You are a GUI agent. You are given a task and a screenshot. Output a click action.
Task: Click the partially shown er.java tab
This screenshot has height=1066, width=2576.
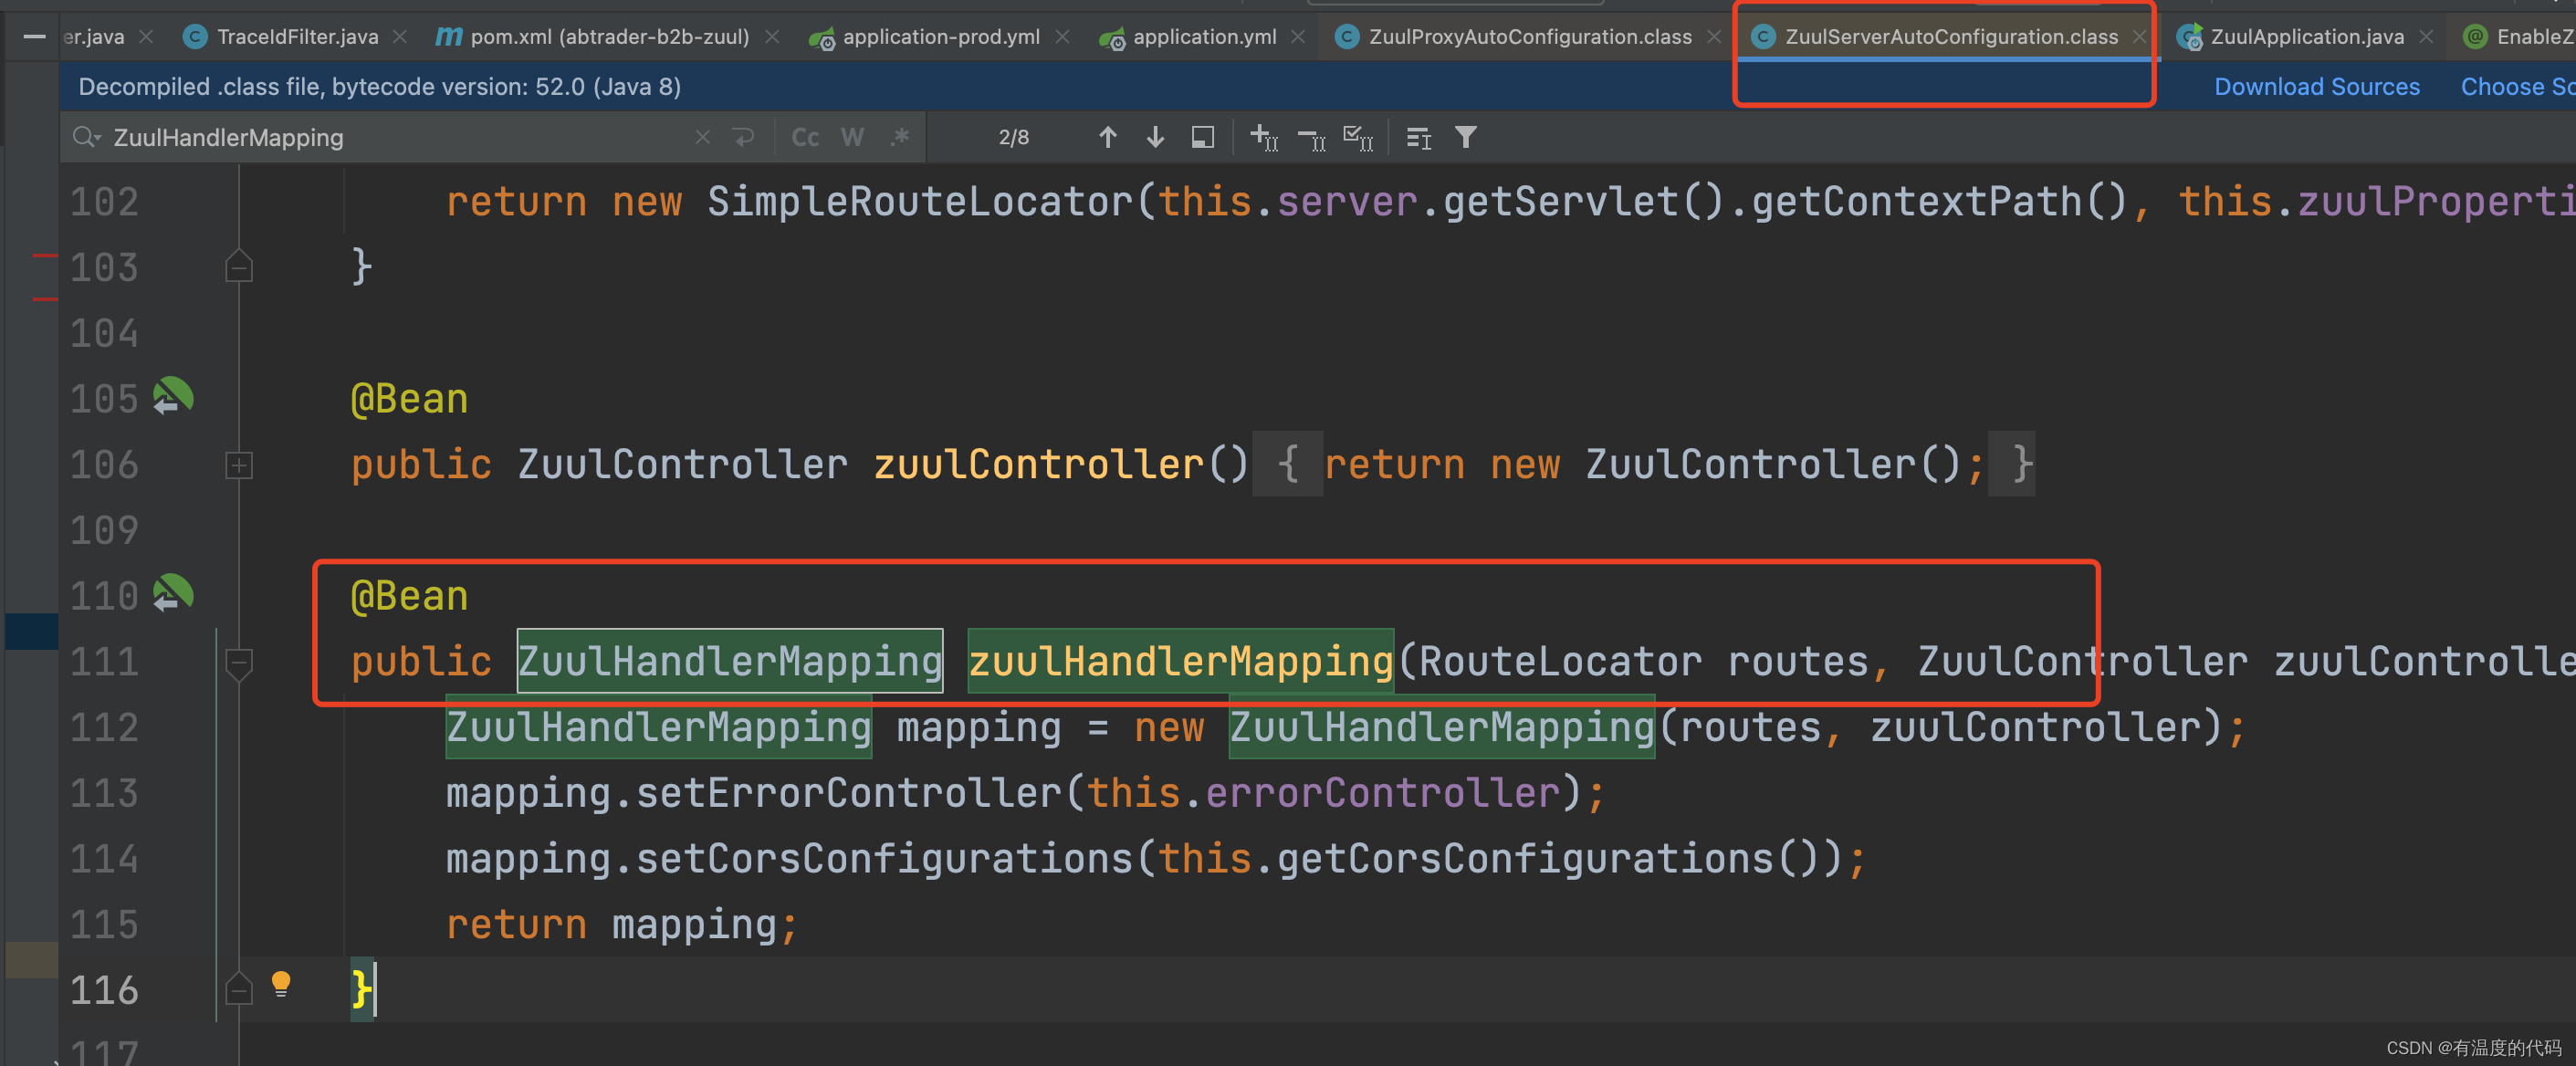(x=94, y=37)
